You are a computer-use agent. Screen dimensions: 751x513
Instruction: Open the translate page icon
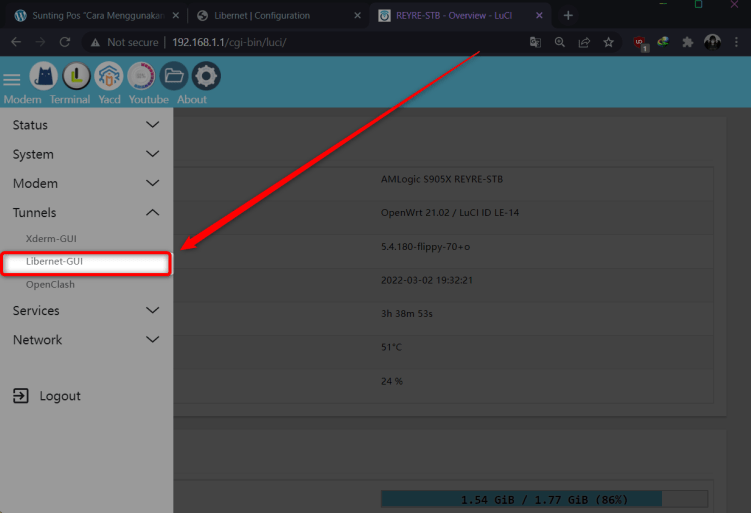click(x=535, y=42)
